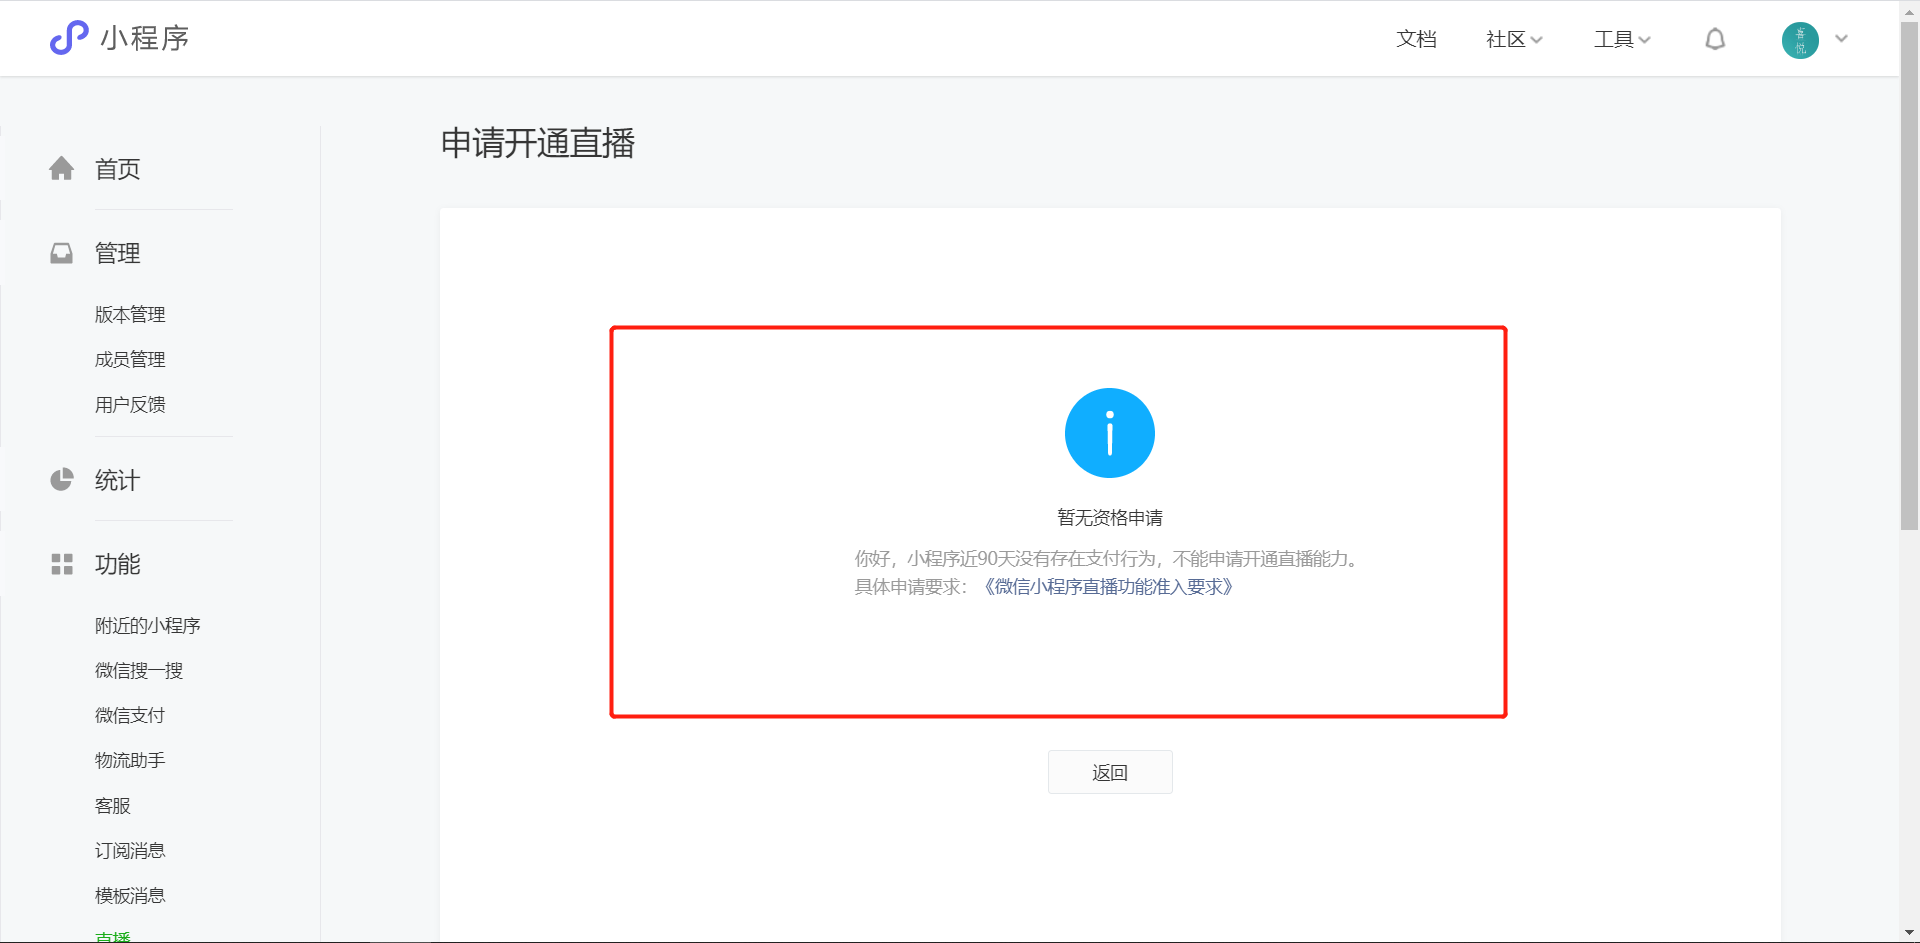
Task: Click the text about 90天没有存在支付行为
Action: 1109,559
